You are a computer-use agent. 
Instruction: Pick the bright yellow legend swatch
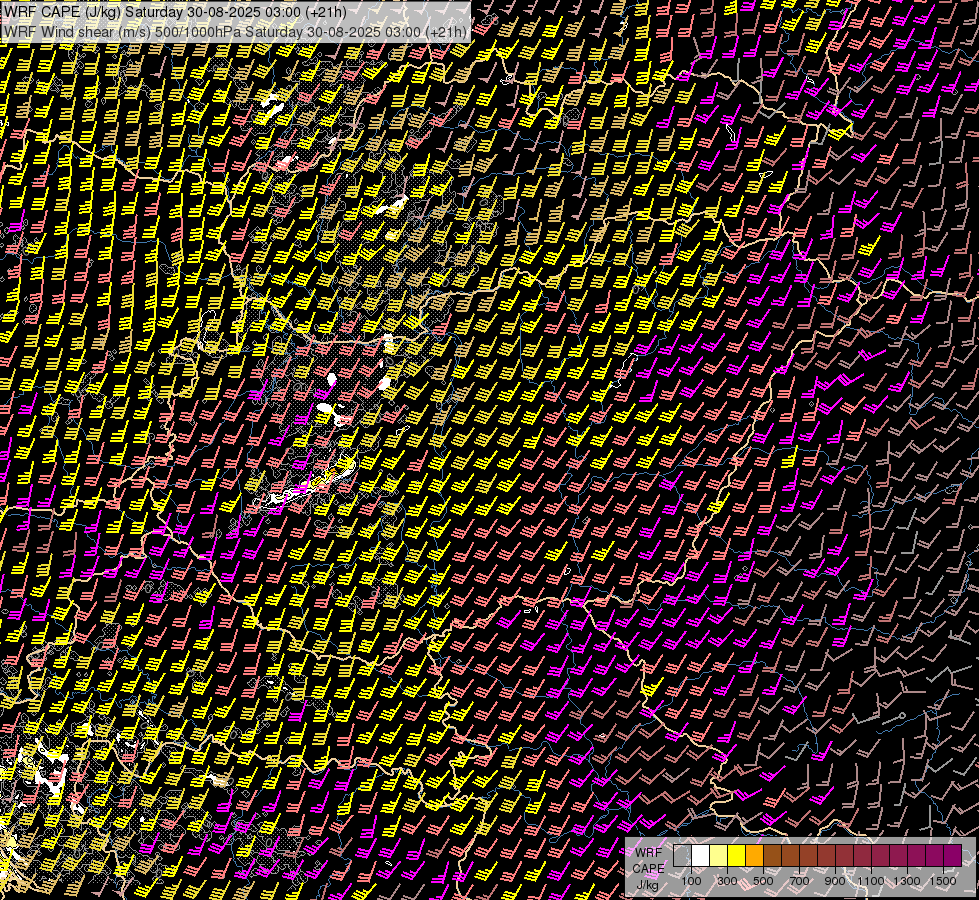tap(737, 855)
